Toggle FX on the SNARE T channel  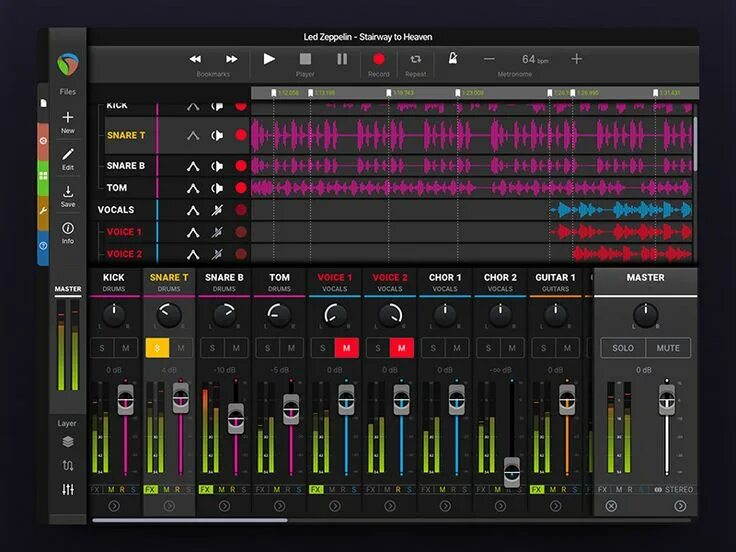[150, 490]
